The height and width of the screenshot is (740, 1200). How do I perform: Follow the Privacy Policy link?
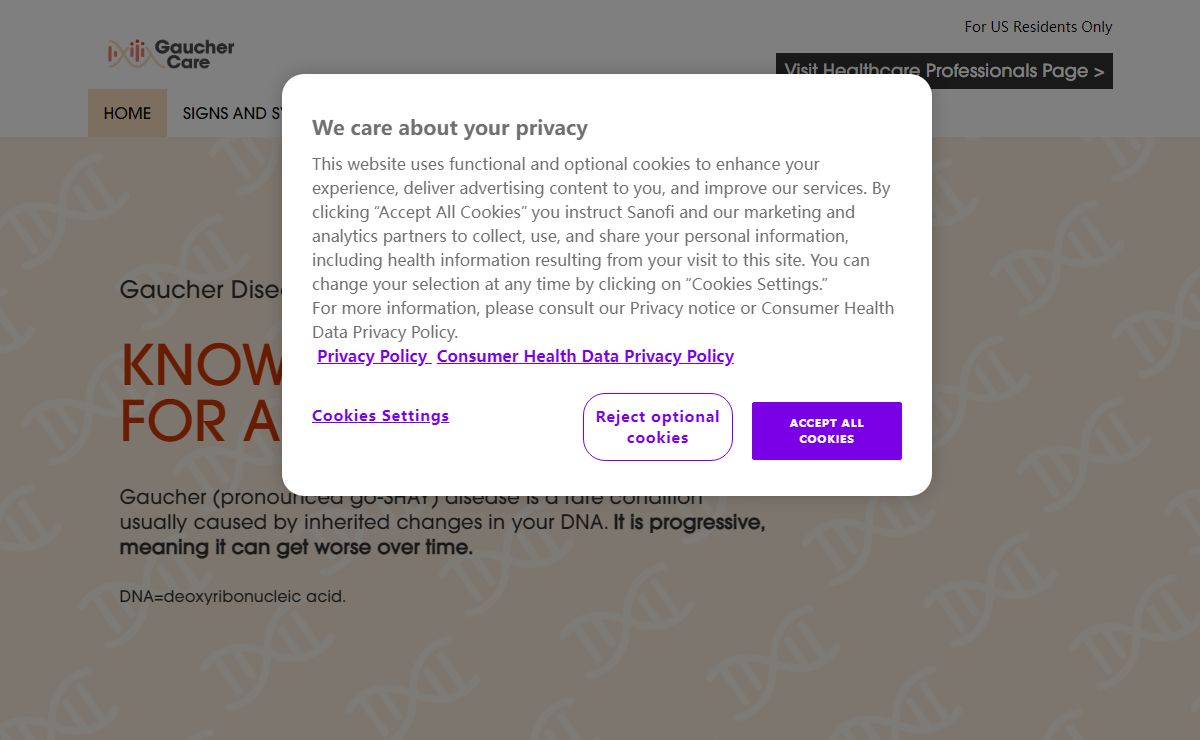pyautogui.click(x=372, y=356)
